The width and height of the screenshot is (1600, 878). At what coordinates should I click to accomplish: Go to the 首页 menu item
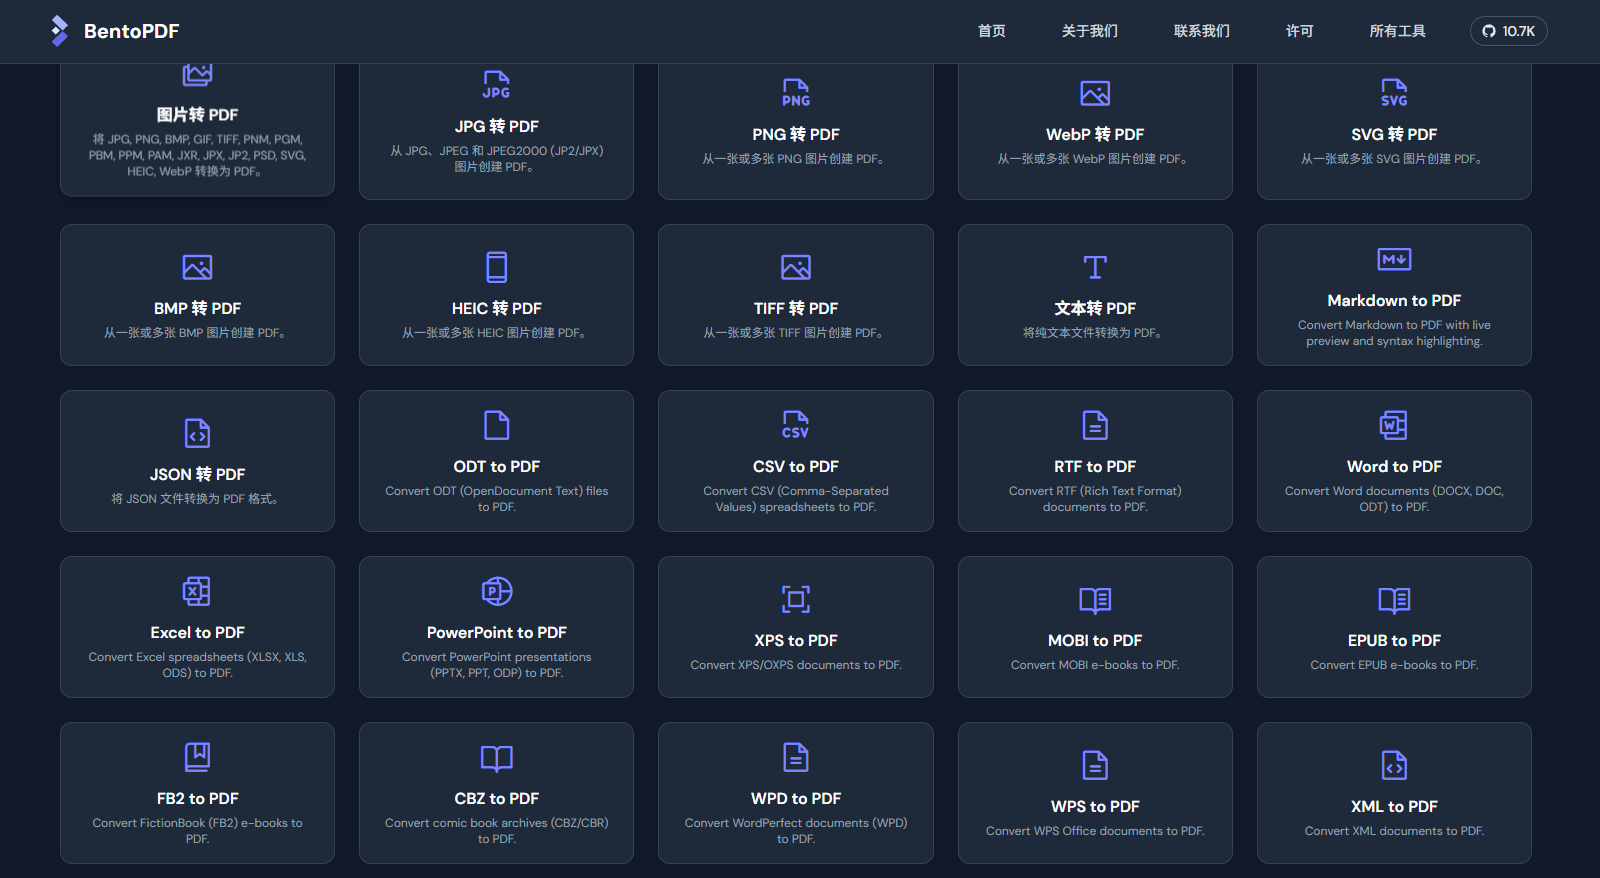click(x=991, y=31)
